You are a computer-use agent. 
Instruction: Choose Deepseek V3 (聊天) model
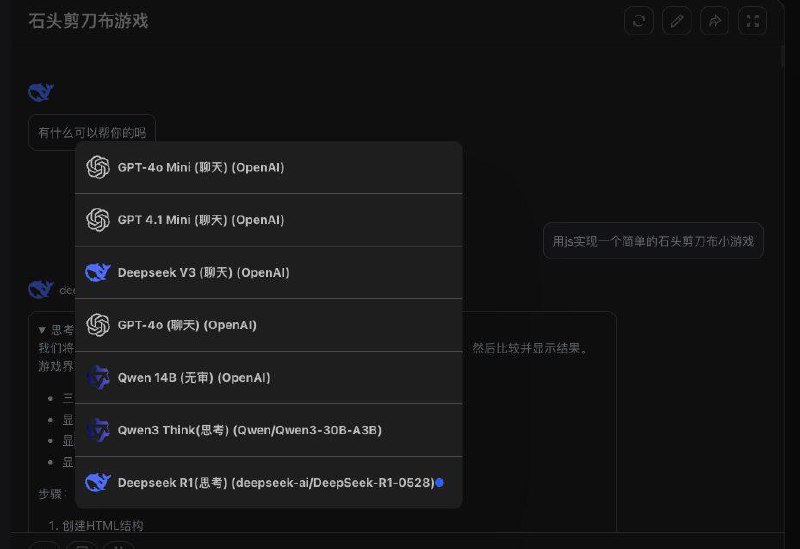click(x=268, y=272)
